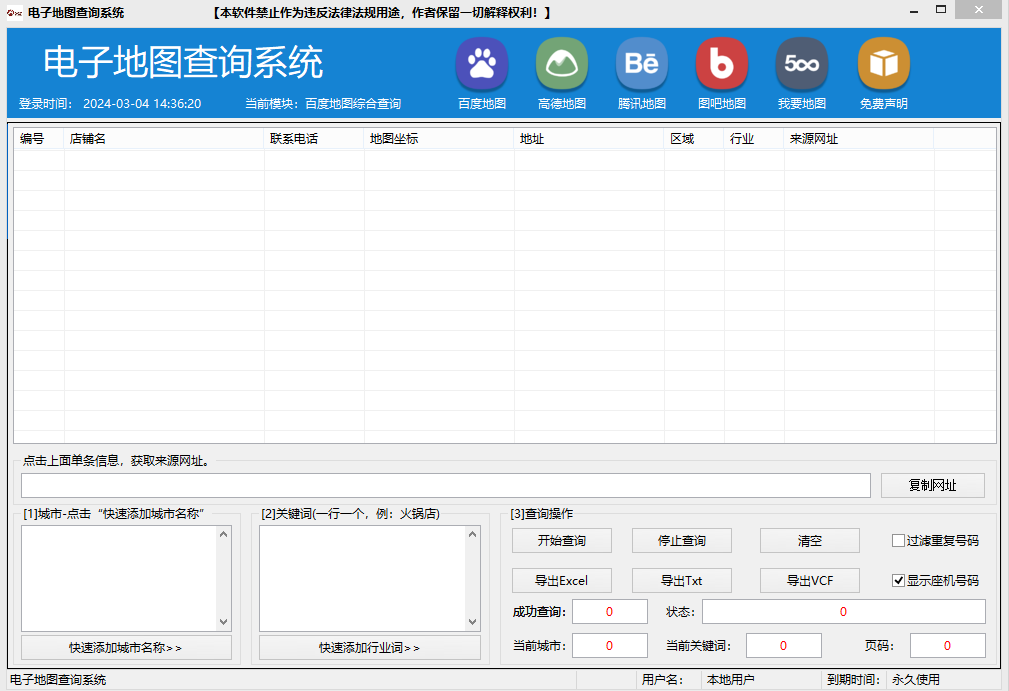Click the 当前城市 value field

[609, 645]
